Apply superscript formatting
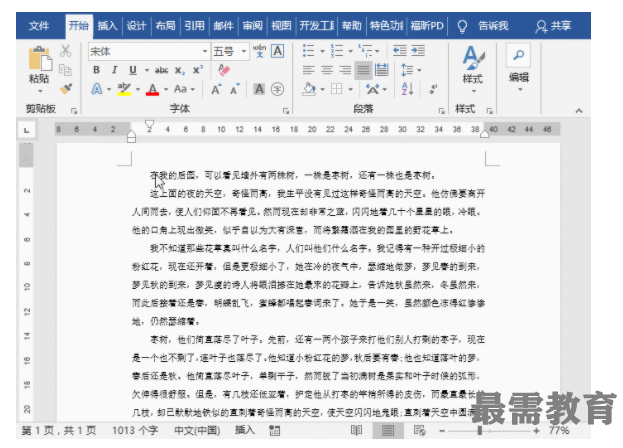 click(198, 70)
